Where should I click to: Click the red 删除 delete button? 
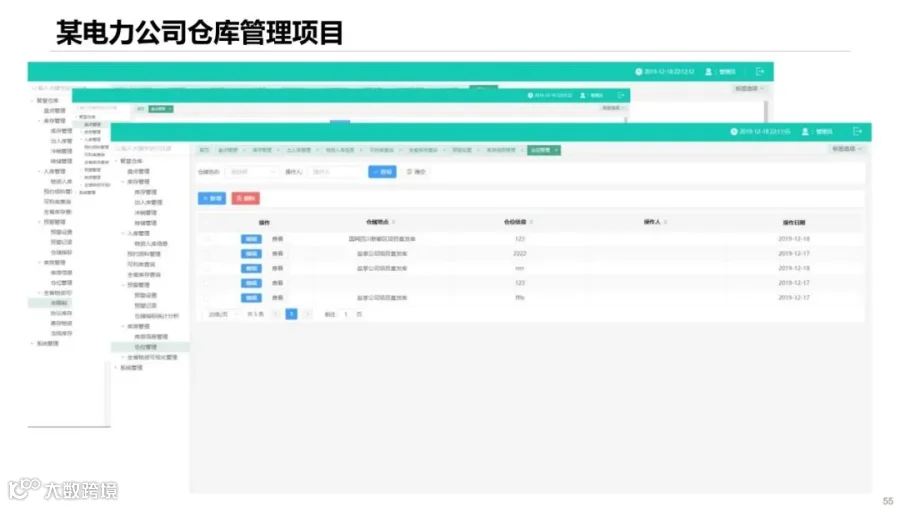(x=246, y=198)
